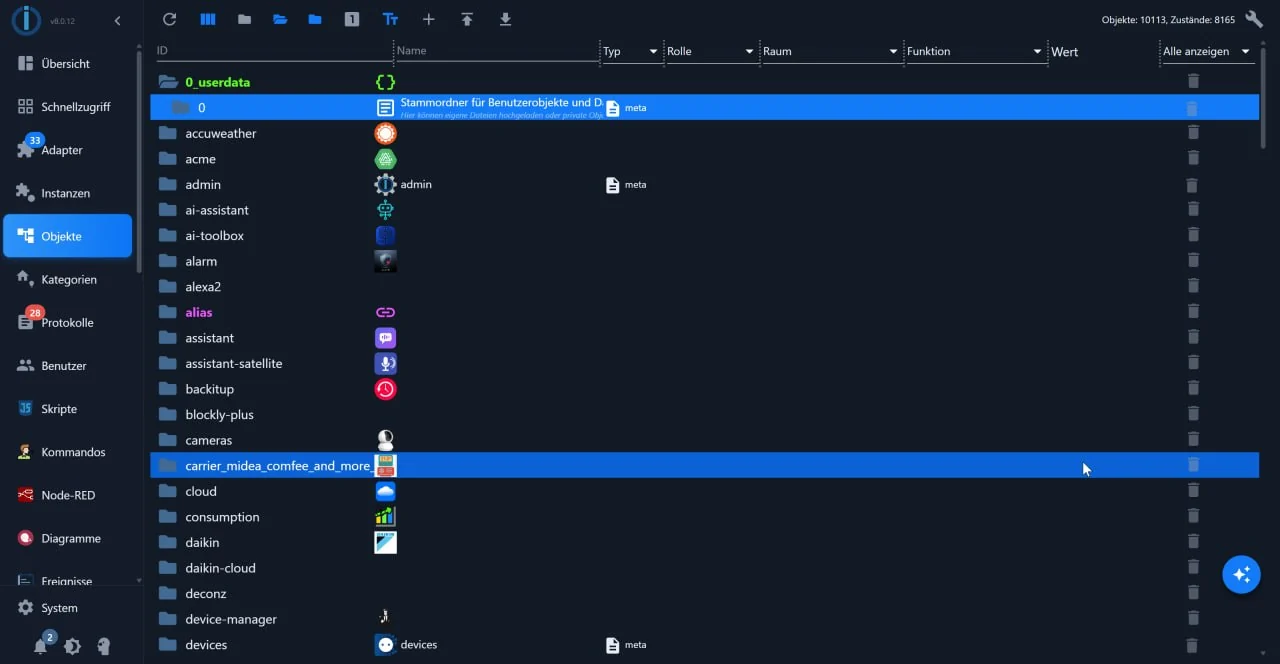1280x664 pixels.
Task: Select the blockly-plus tree row
Action: [704, 415]
